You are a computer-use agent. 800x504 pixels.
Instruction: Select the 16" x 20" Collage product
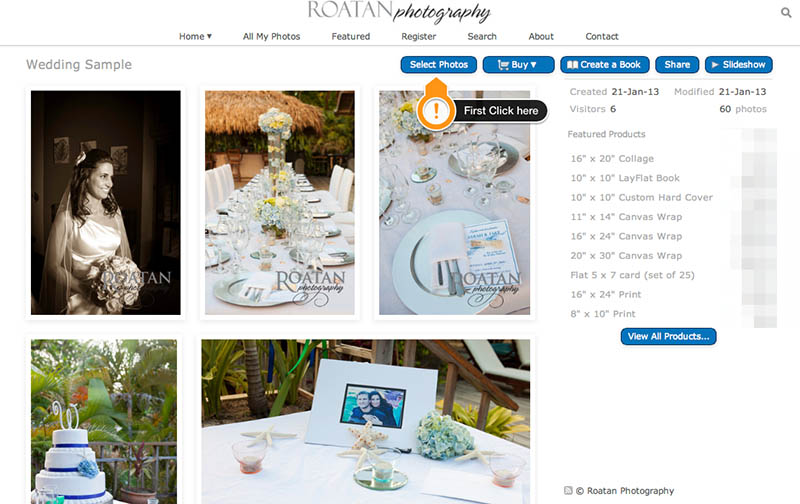click(x=612, y=159)
